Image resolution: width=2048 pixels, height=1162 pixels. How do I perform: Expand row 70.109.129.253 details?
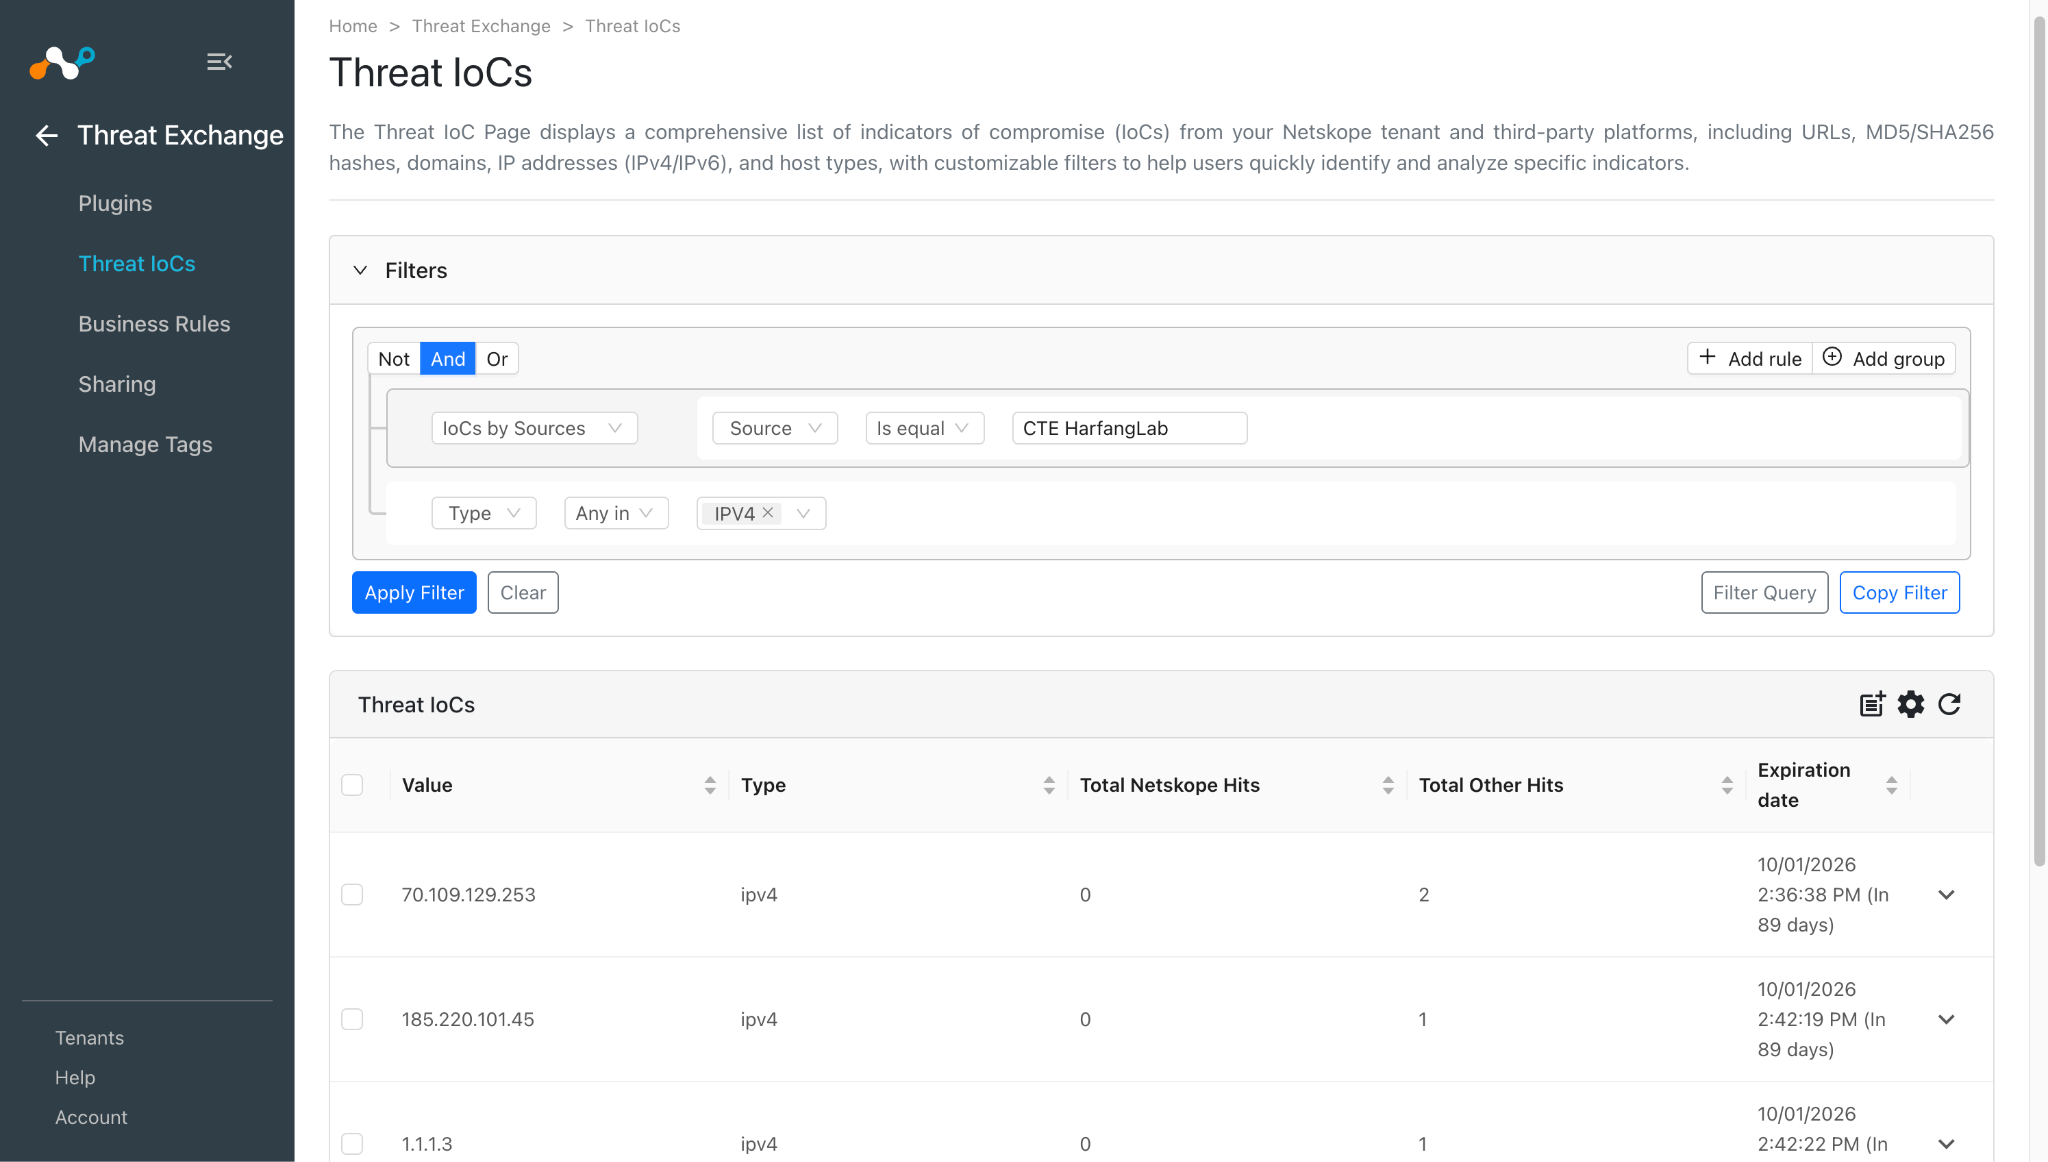[x=1946, y=894]
